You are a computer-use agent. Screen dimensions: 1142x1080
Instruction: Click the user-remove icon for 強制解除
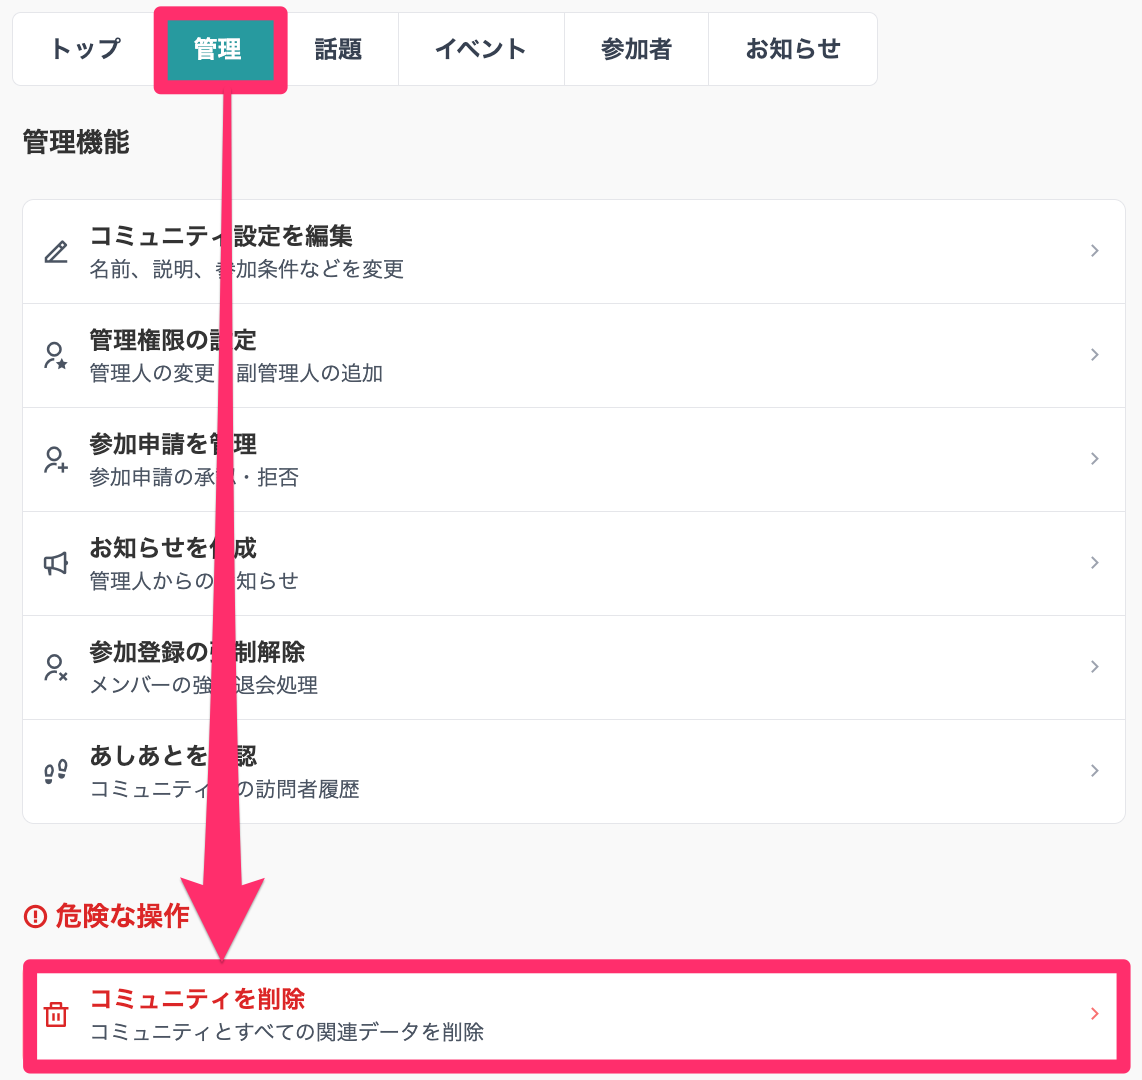(x=56, y=667)
